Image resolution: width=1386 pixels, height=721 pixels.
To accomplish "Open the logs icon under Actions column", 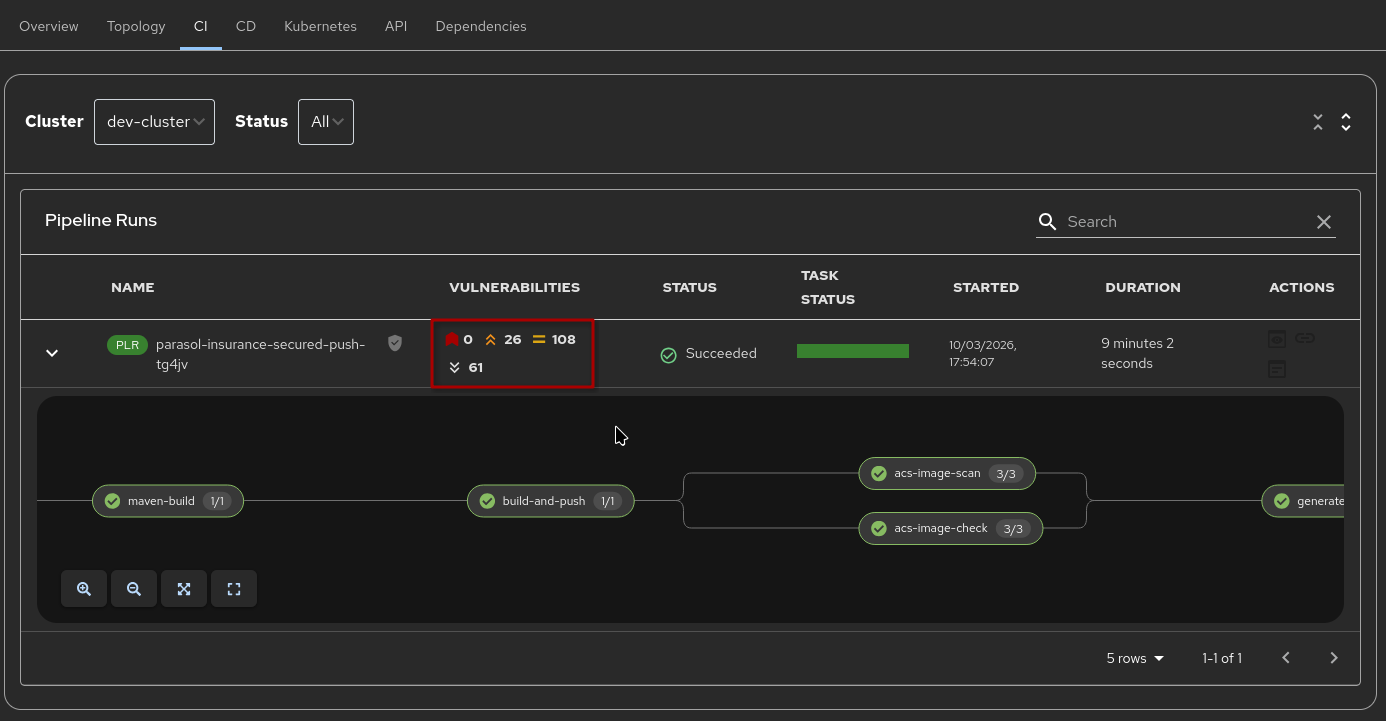I will point(1277,369).
